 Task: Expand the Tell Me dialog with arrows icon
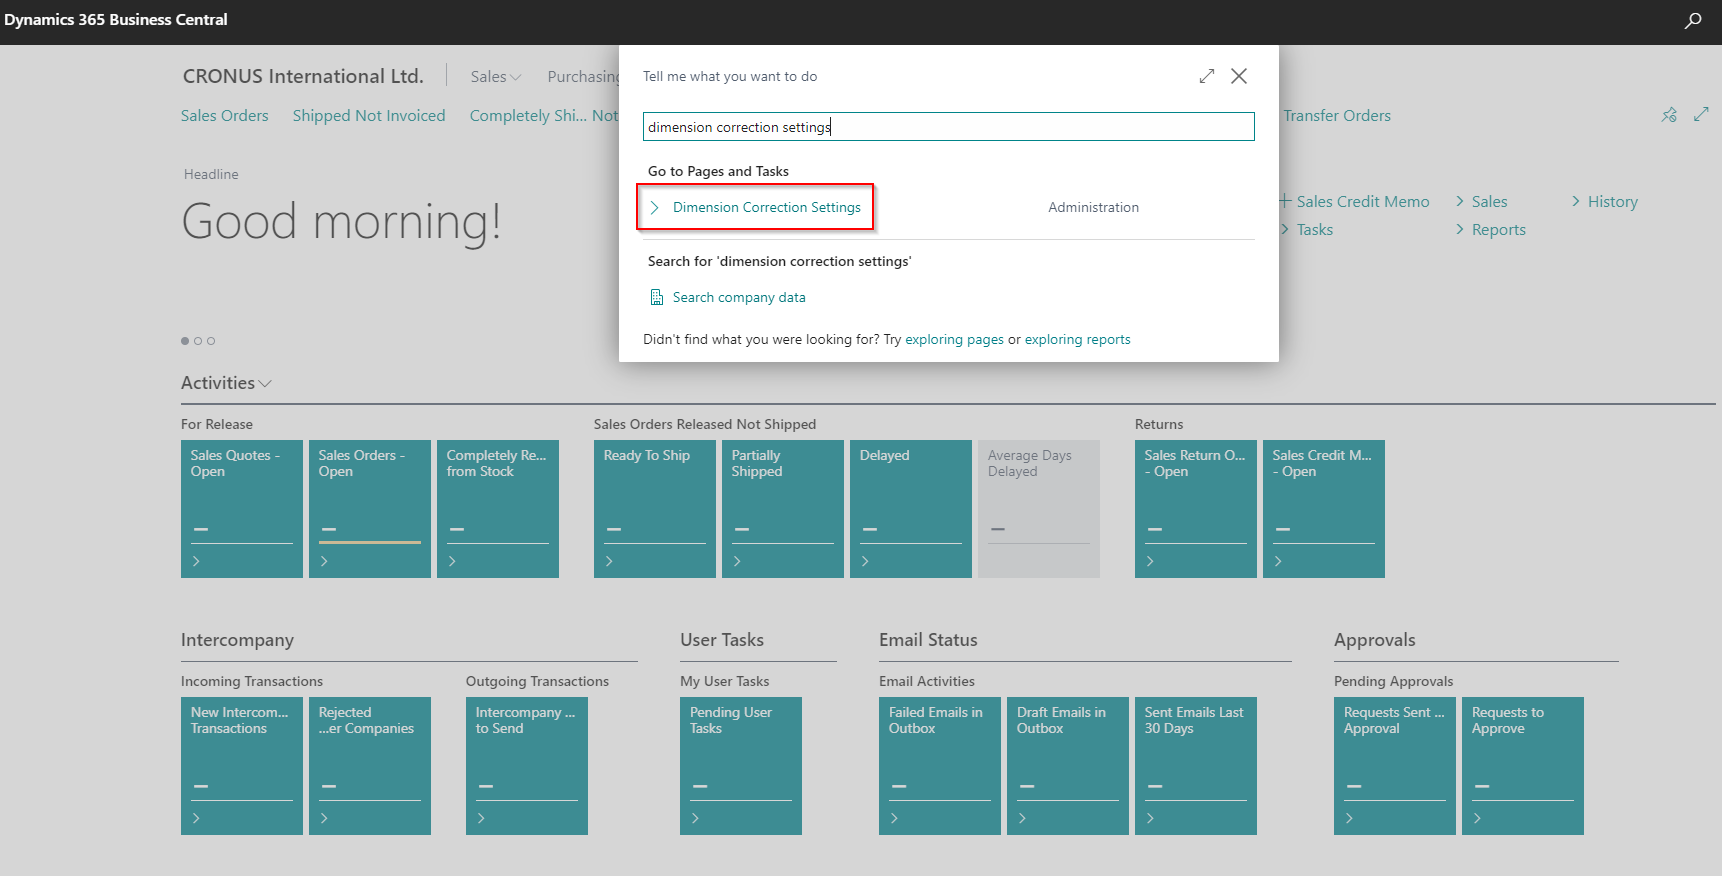click(x=1207, y=76)
